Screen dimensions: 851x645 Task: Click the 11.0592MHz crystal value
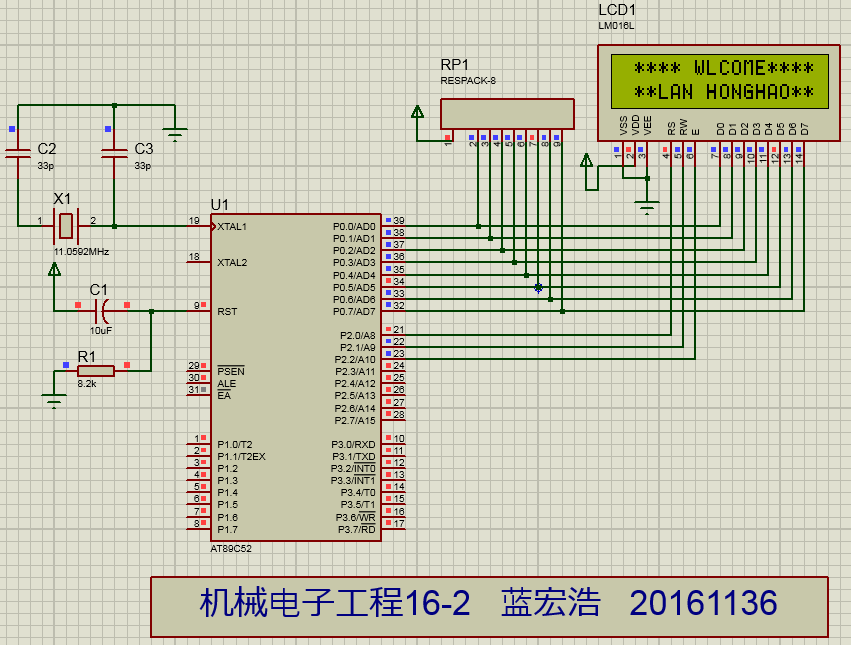pyautogui.click(x=81, y=252)
